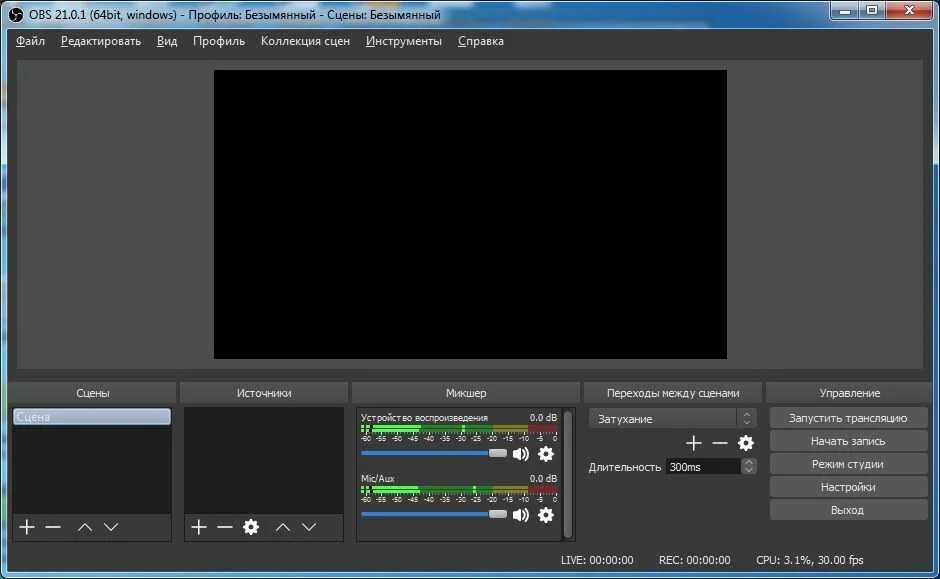Click Устройство воспроизведения 0.0 dB value
940x579 pixels.
[543, 418]
